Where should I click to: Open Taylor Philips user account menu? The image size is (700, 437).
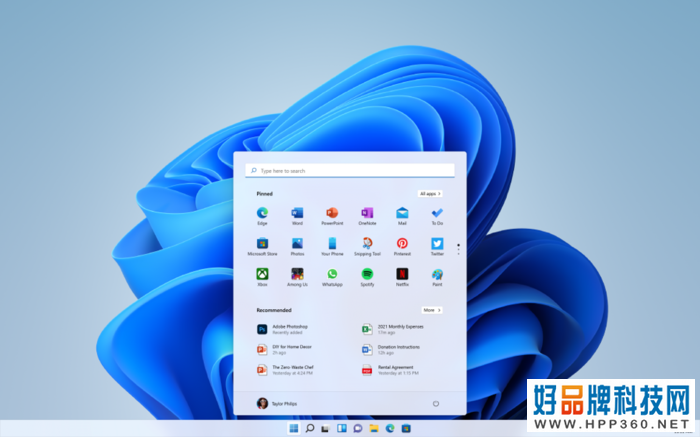click(277, 404)
